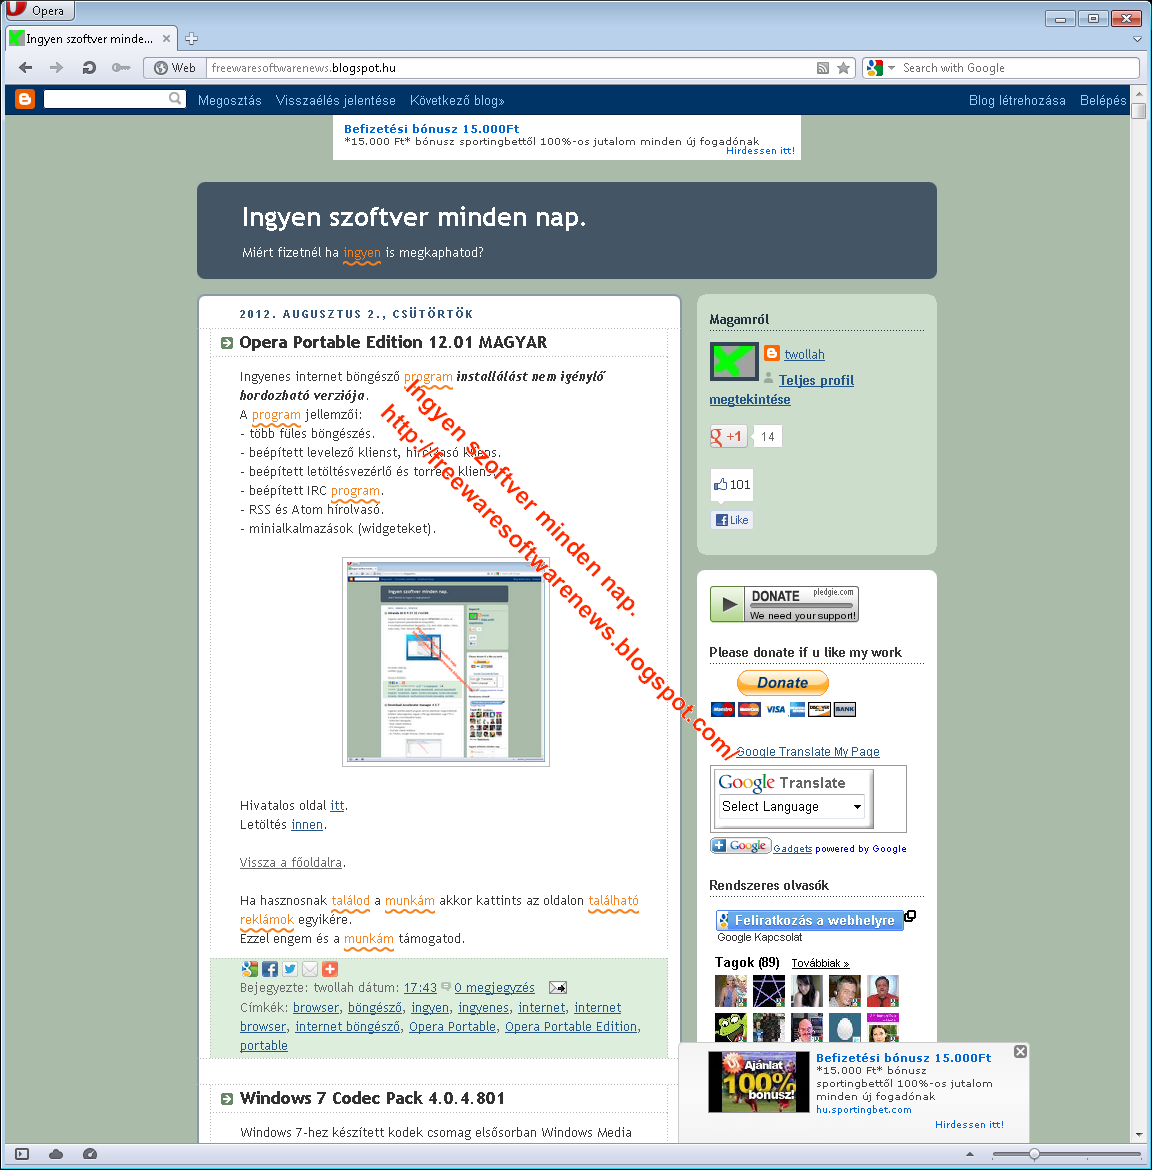Go back with the back arrow
This screenshot has height=1170, width=1152.
(x=25, y=68)
